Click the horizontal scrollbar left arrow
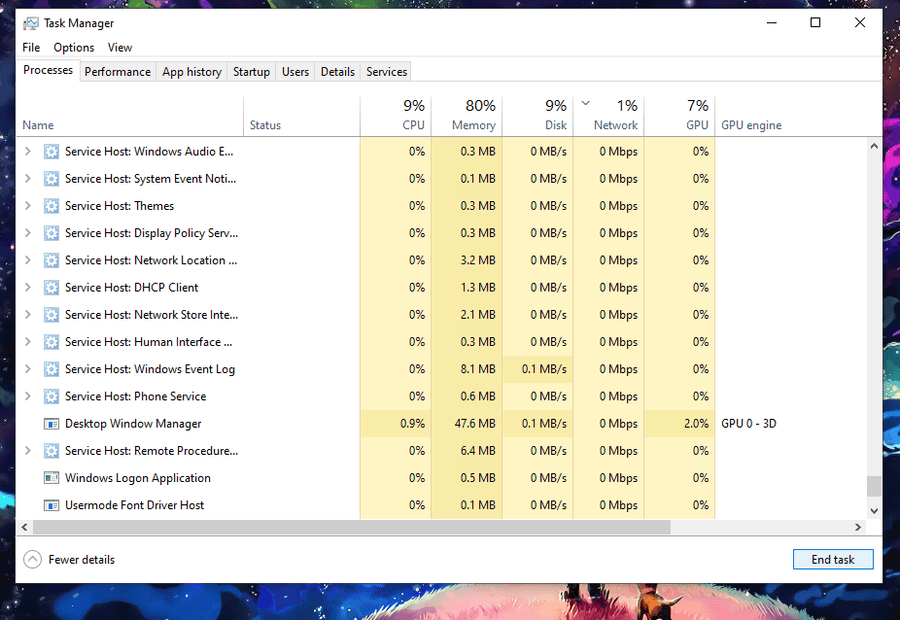This screenshot has width=900, height=620. (x=24, y=527)
